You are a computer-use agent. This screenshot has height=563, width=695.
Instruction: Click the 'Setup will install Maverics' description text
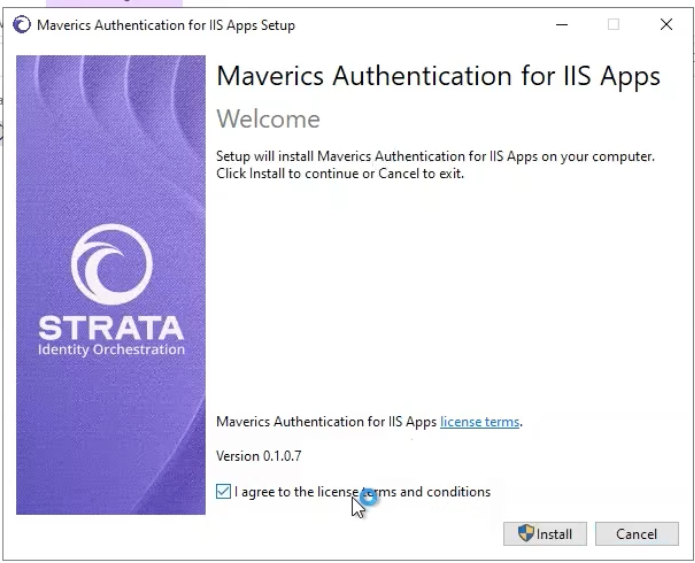(x=435, y=164)
